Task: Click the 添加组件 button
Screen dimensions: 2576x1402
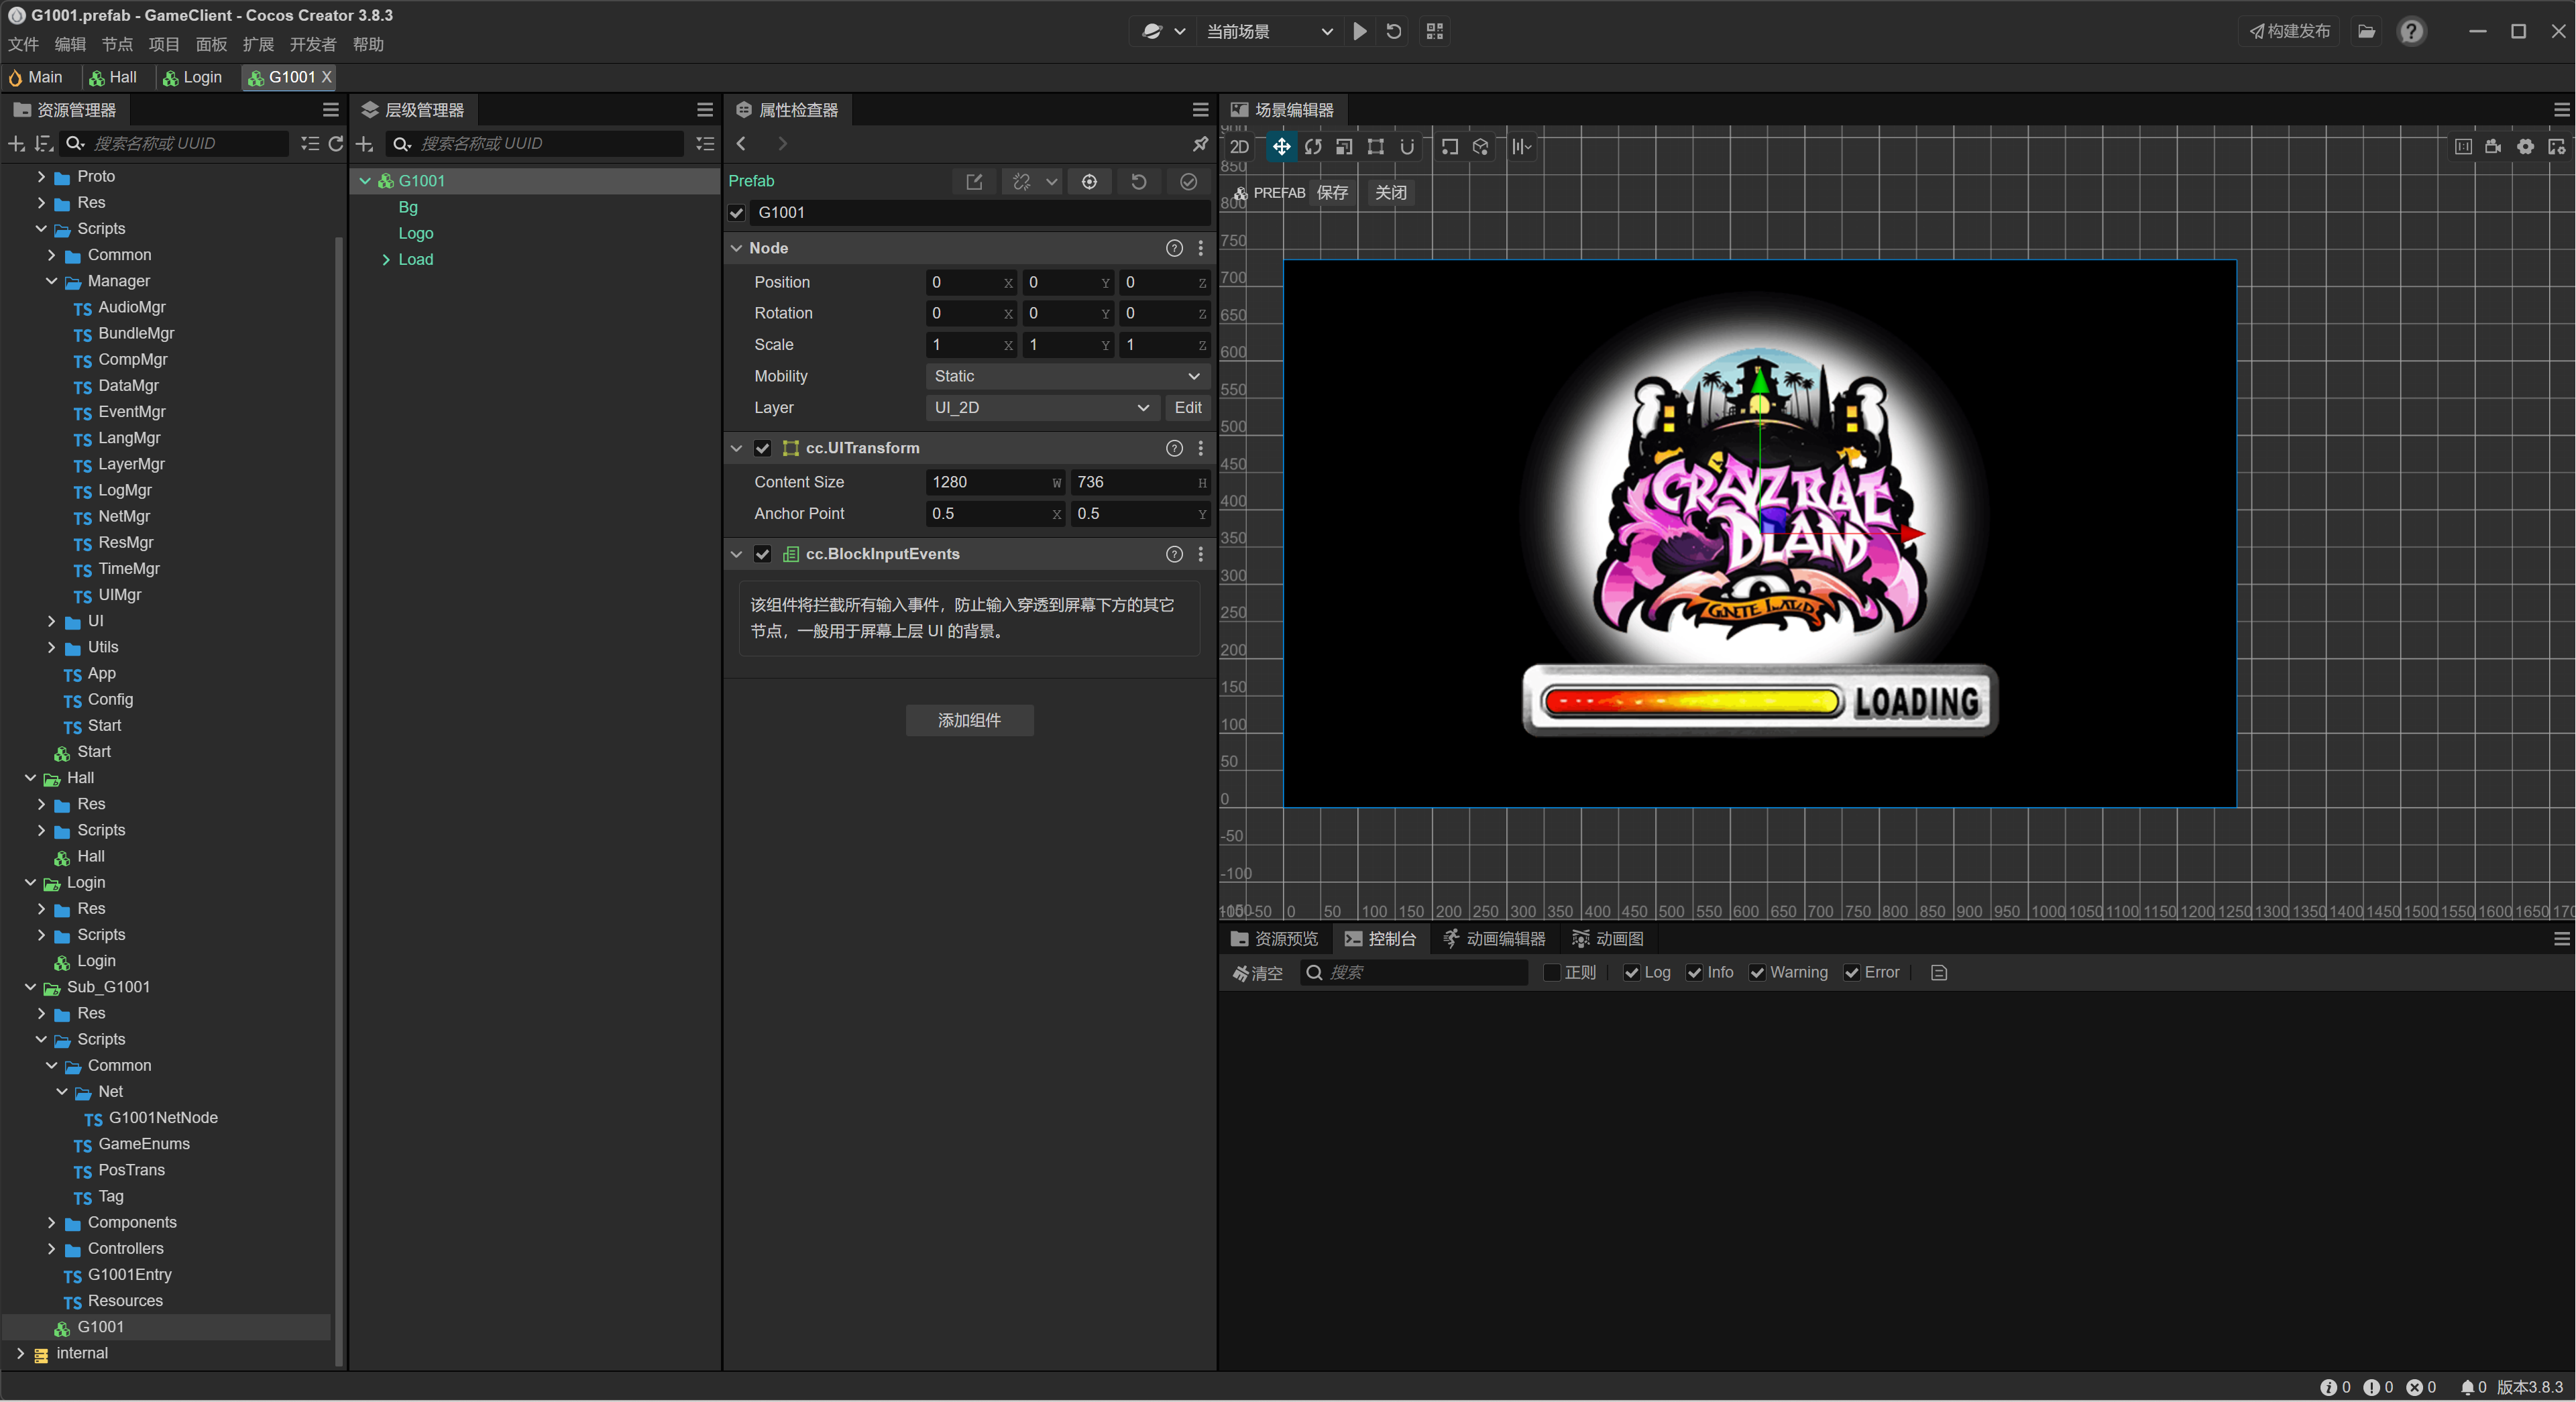Action: pos(969,720)
